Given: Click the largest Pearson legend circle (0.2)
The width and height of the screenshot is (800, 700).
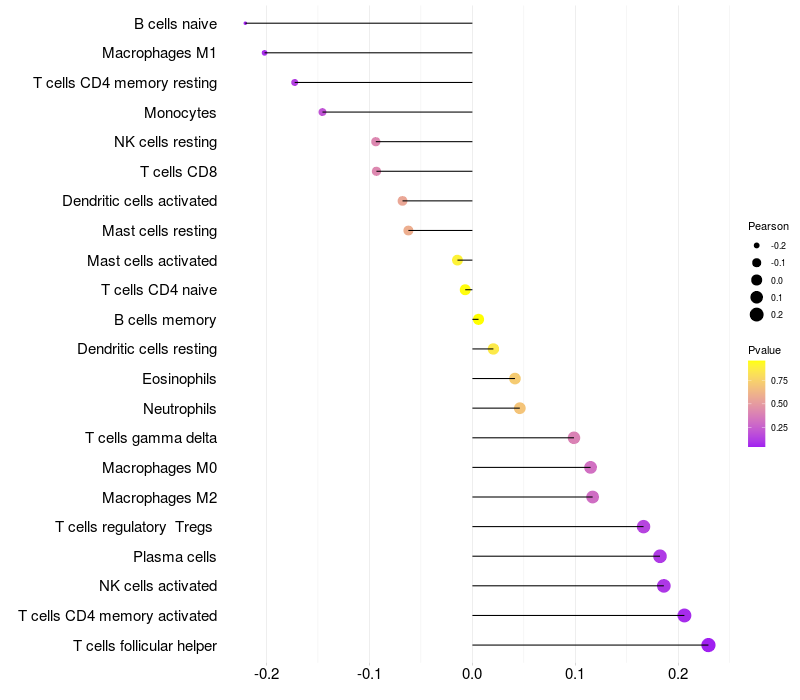Looking at the screenshot, I should point(757,315).
